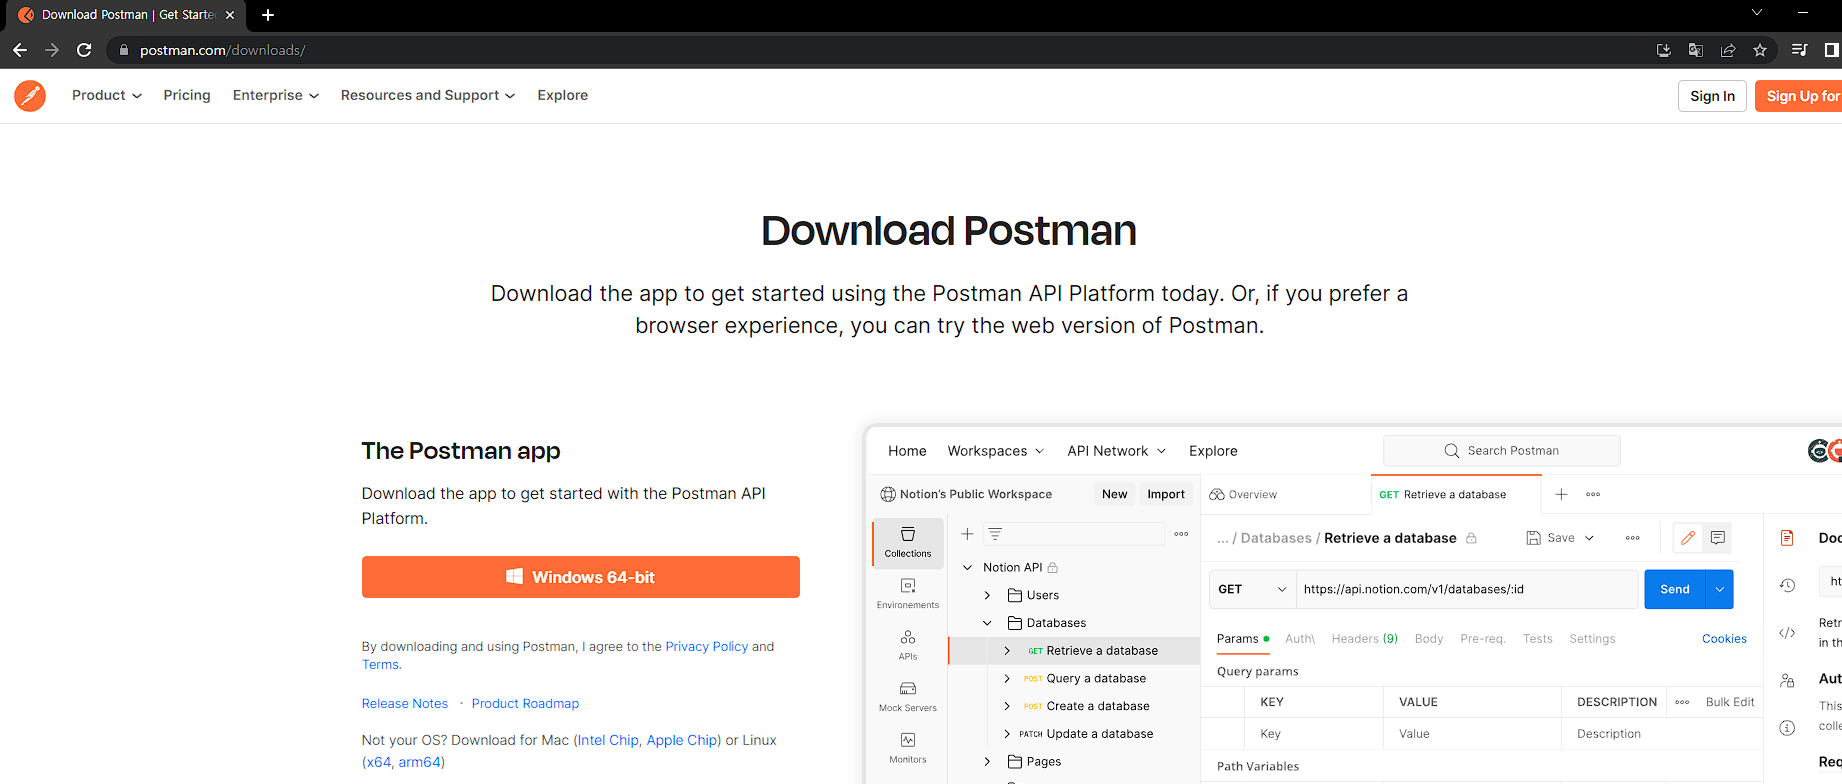Screen dimensions: 1842x784
Task: Select the Mock Servers sidebar icon
Action: pyautogui.click(x=908, y=697)
